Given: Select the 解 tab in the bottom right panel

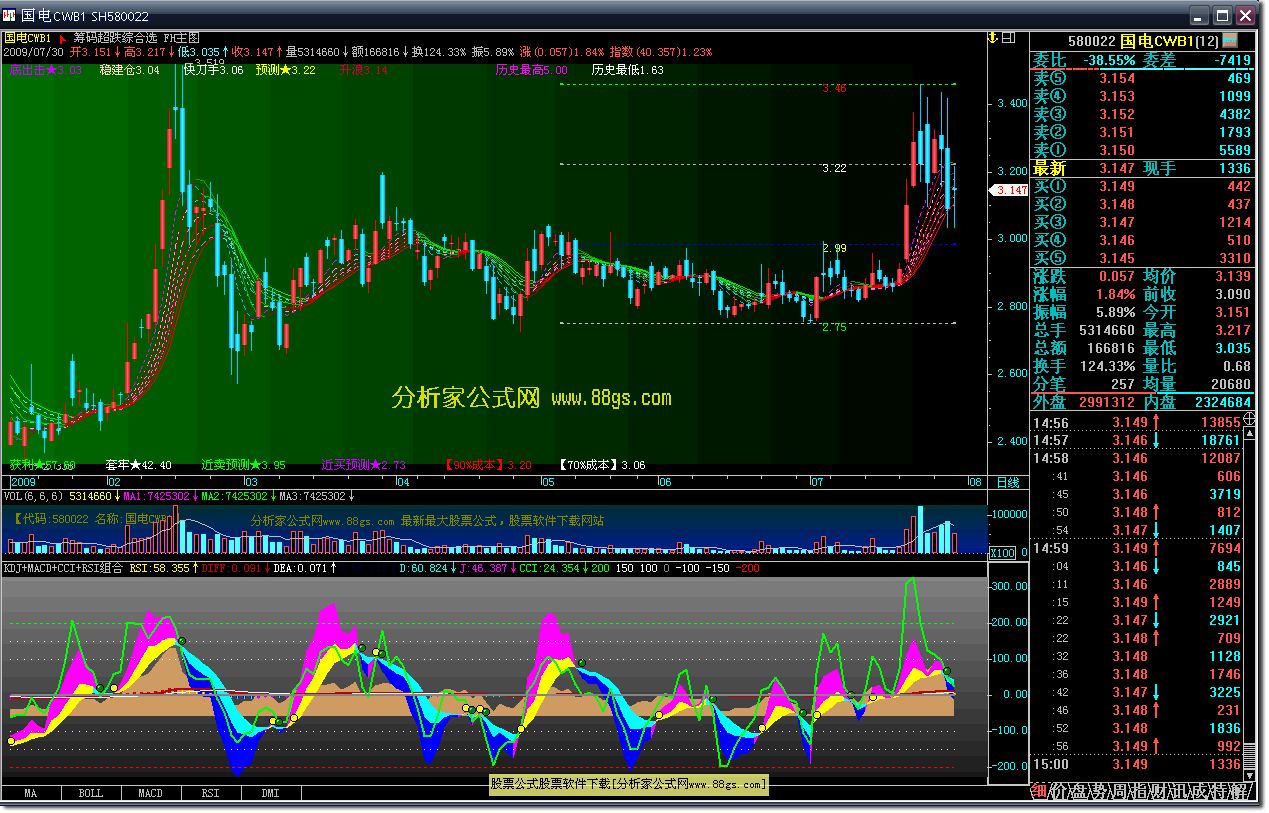Looking at the screenshot, I should coord(1239,791).
